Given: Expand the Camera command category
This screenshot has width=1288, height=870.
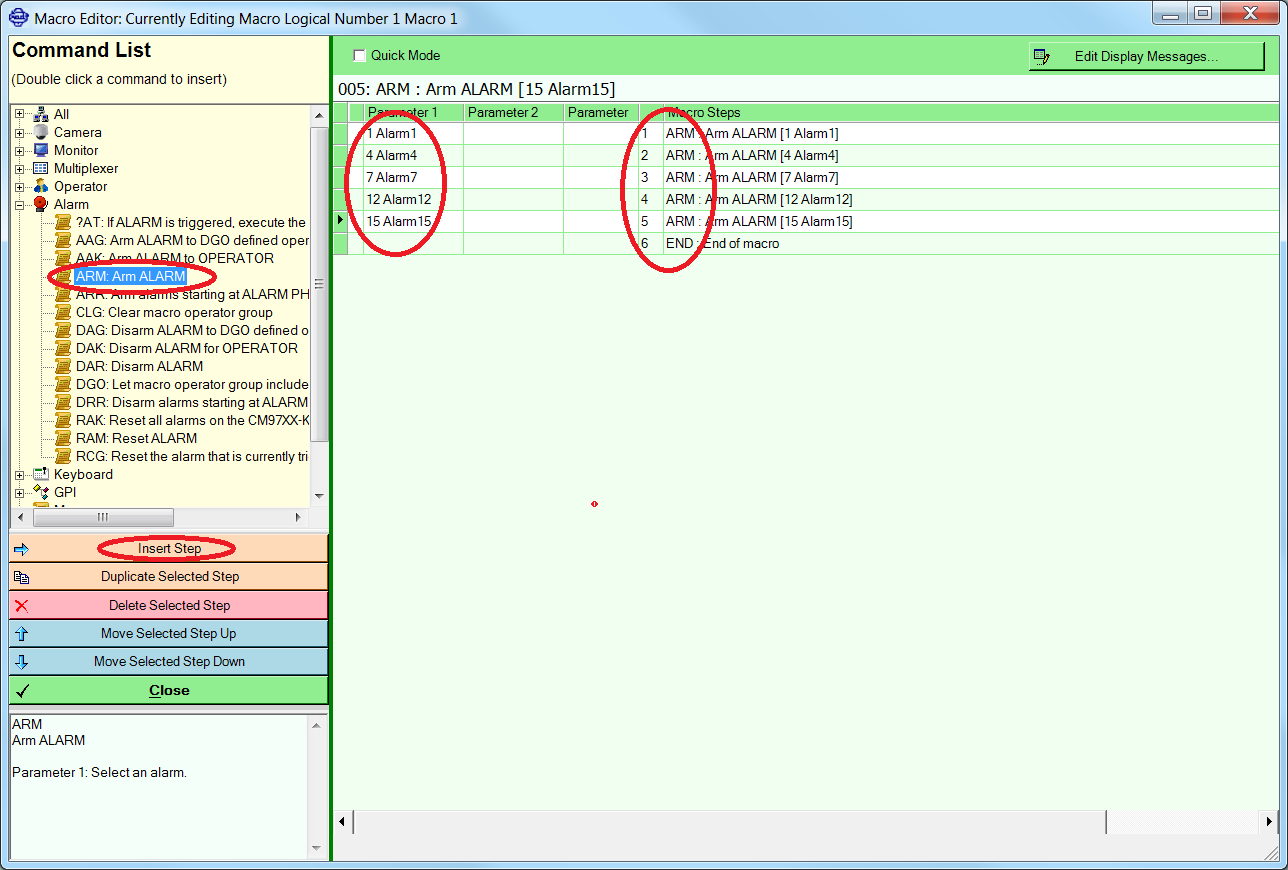Looking at the screenshot, I should pos(18,132).
